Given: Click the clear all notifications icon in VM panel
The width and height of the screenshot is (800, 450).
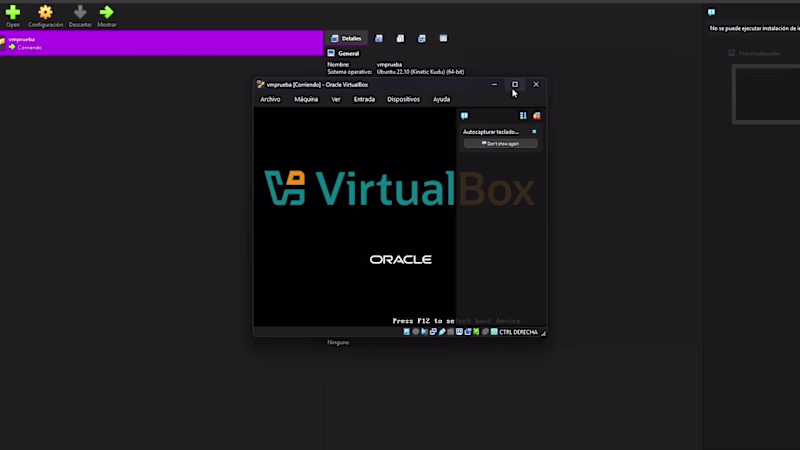Looking at the screenshot, I should [537, 116].
